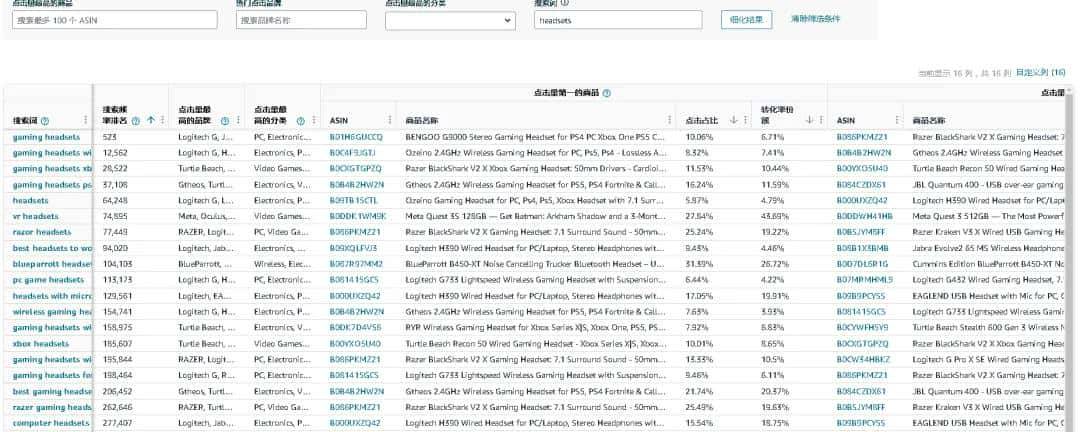The image size is (1080, 432).
Task: Open the 'razer gaming heads' search term link
Action: (x=52, y=407)
